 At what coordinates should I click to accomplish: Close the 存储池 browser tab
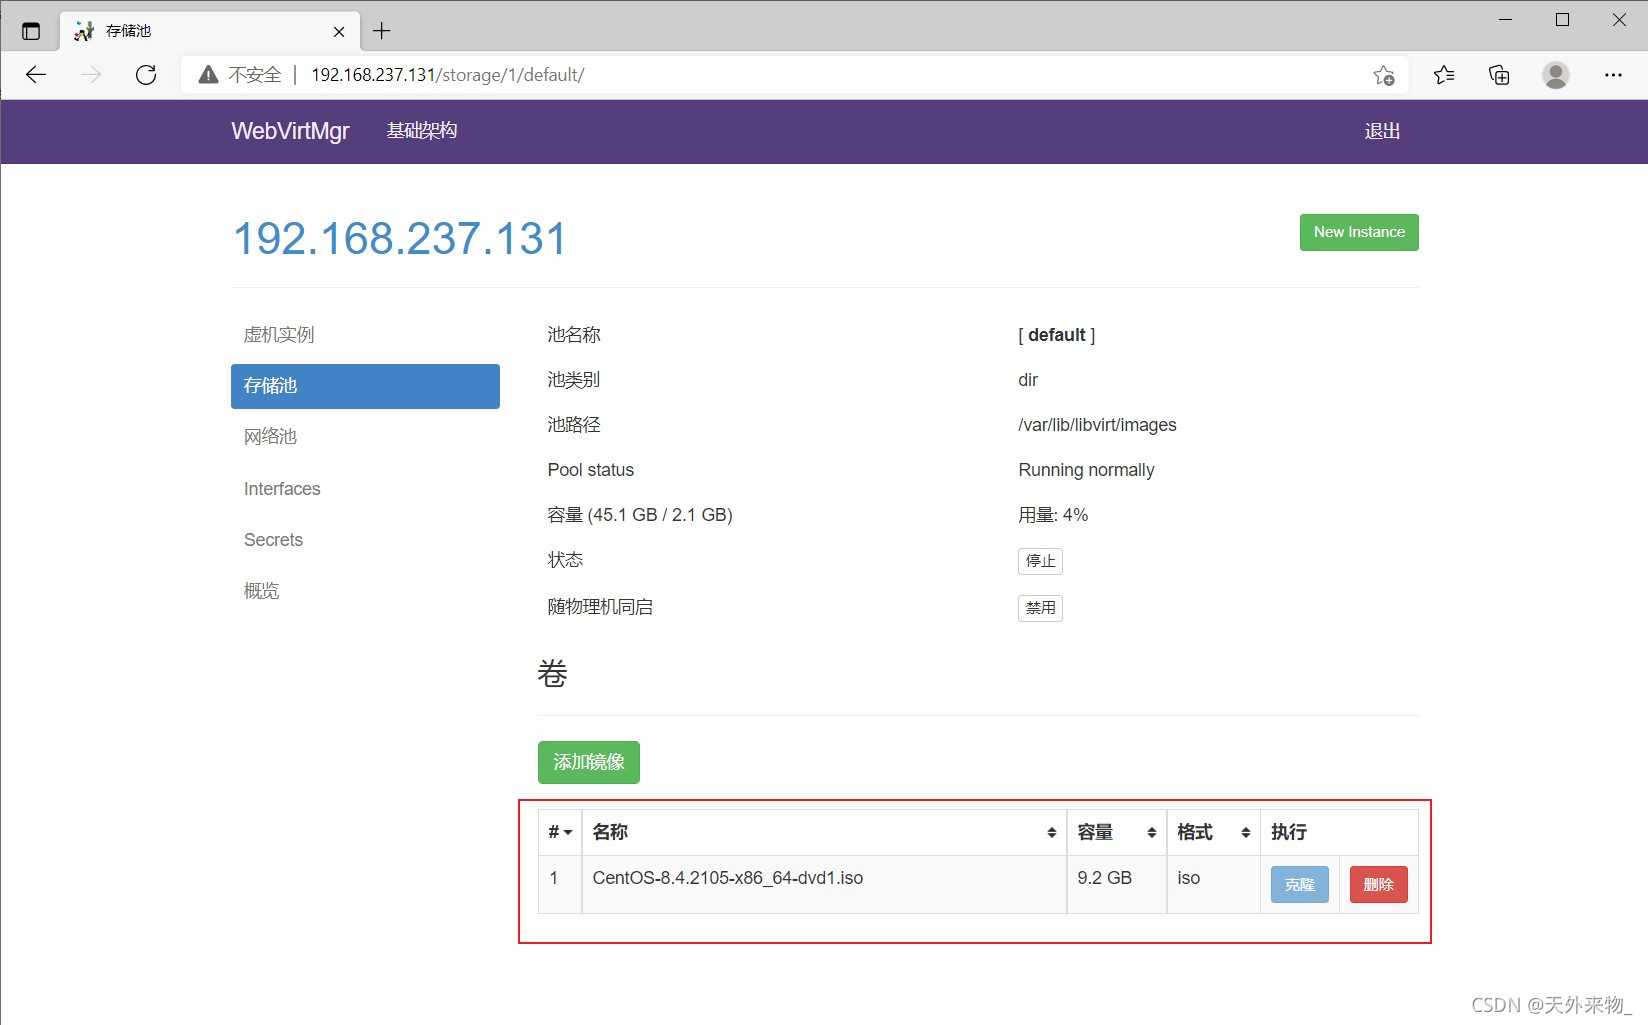point(339,31)
